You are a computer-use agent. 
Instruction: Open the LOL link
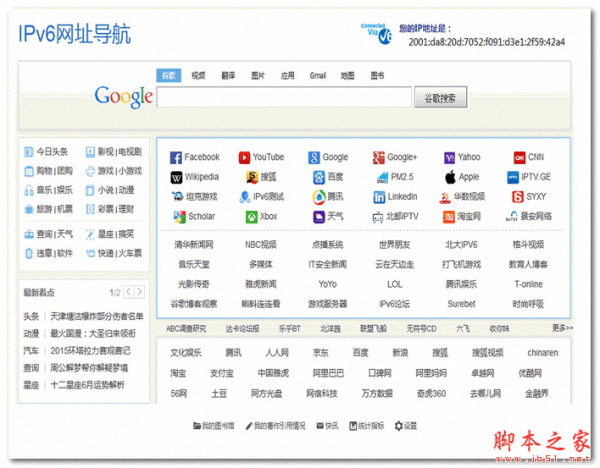coord(395,284)
